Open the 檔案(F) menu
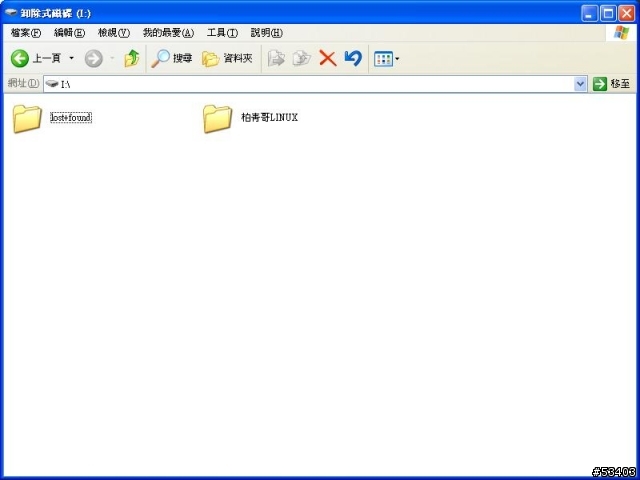The height and width of the screenshot is (480, 640). click(26, 33)
